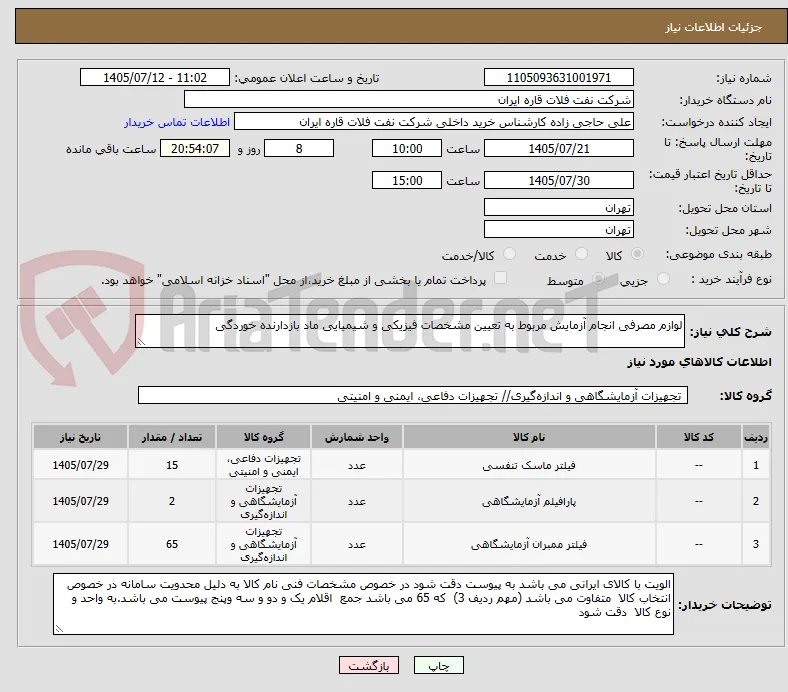Image resolution: width=788 pixels, height=692 pixels.
Task: Click unit عدد in پارافیلم row
Action: pyautogui.click(x=357, y=502)
